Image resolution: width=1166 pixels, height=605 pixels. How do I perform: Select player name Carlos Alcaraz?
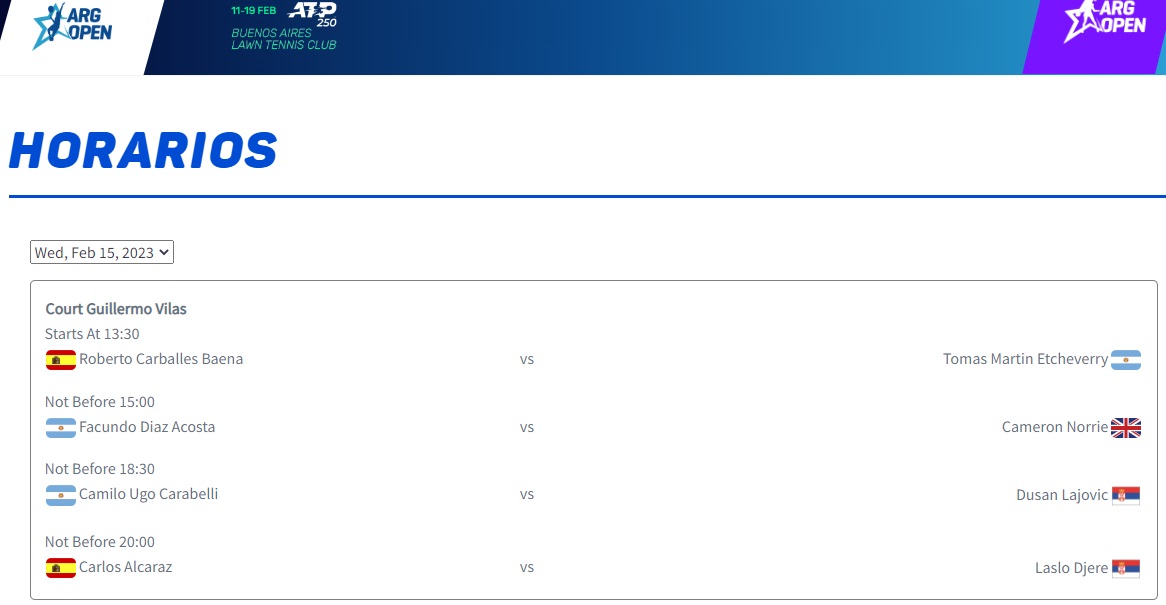[x=125, y=566]
